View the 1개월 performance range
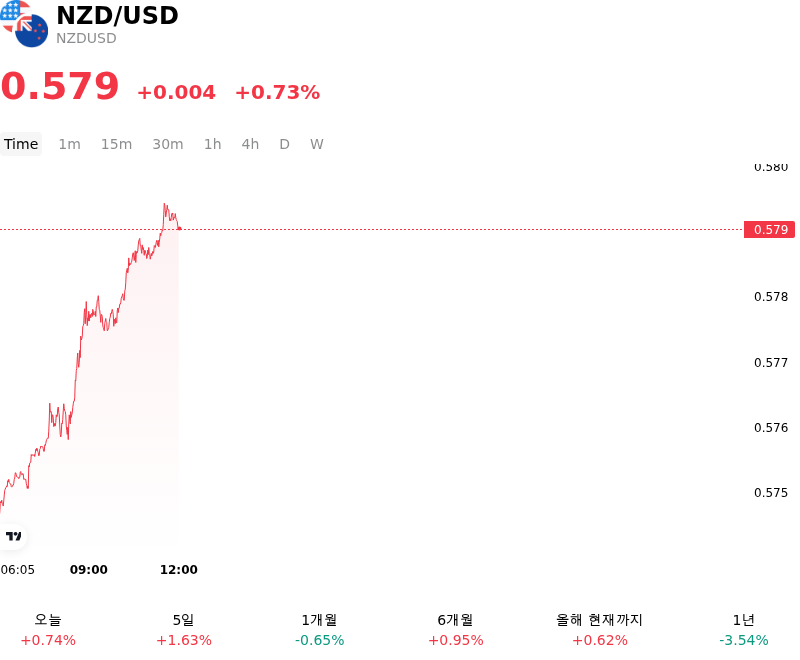 319,630
